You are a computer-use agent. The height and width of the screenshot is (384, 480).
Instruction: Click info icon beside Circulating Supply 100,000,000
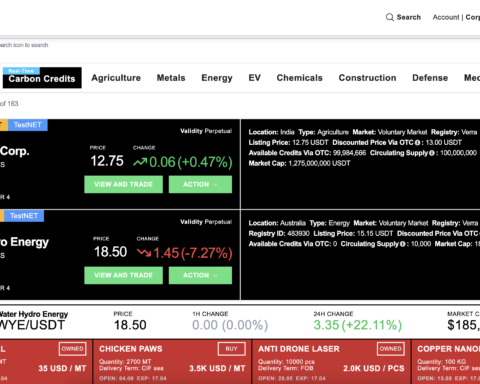point(432,153)
